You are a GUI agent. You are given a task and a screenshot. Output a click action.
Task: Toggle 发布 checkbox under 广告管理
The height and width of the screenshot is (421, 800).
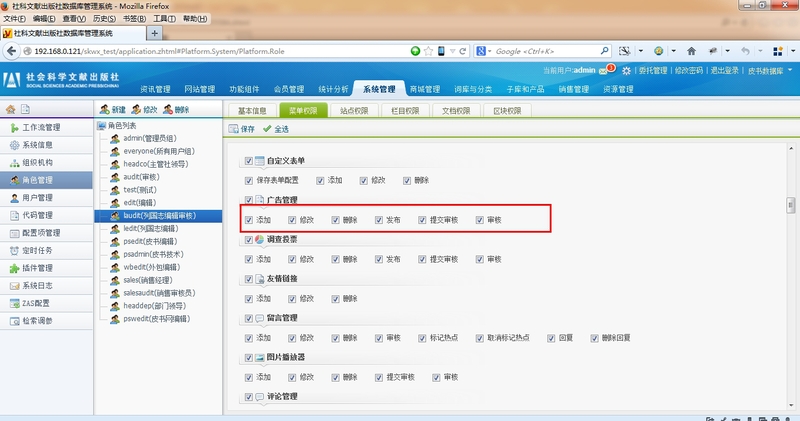click(379, 220)
